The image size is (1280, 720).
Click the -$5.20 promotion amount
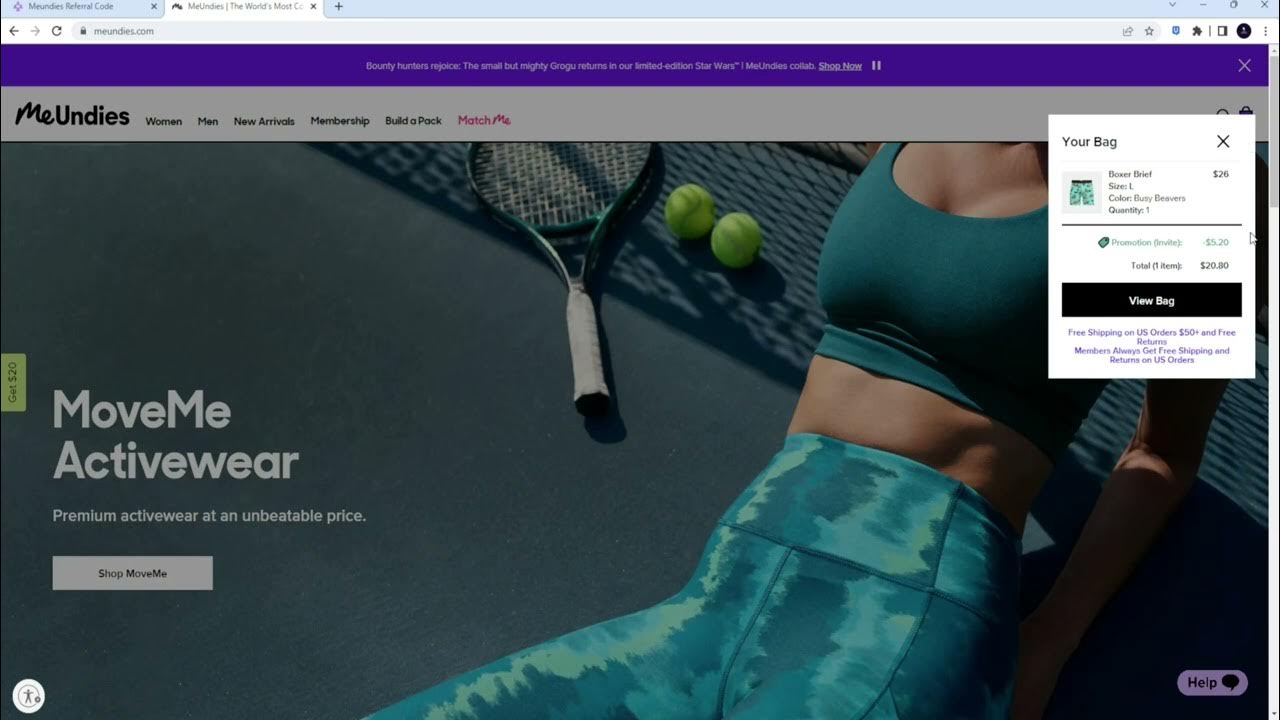1215,242
